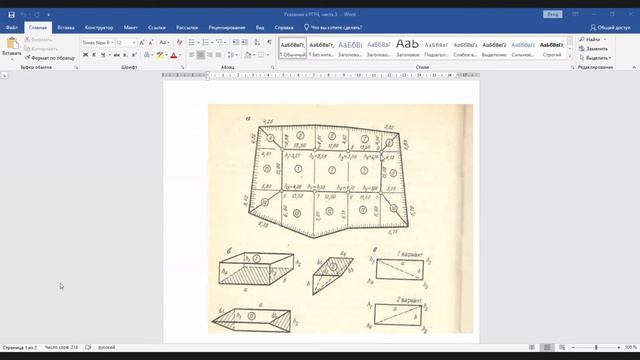Open the font group dialog launcher
The height and width of the screenshot is (360, 640).
(x=182, y=67)
